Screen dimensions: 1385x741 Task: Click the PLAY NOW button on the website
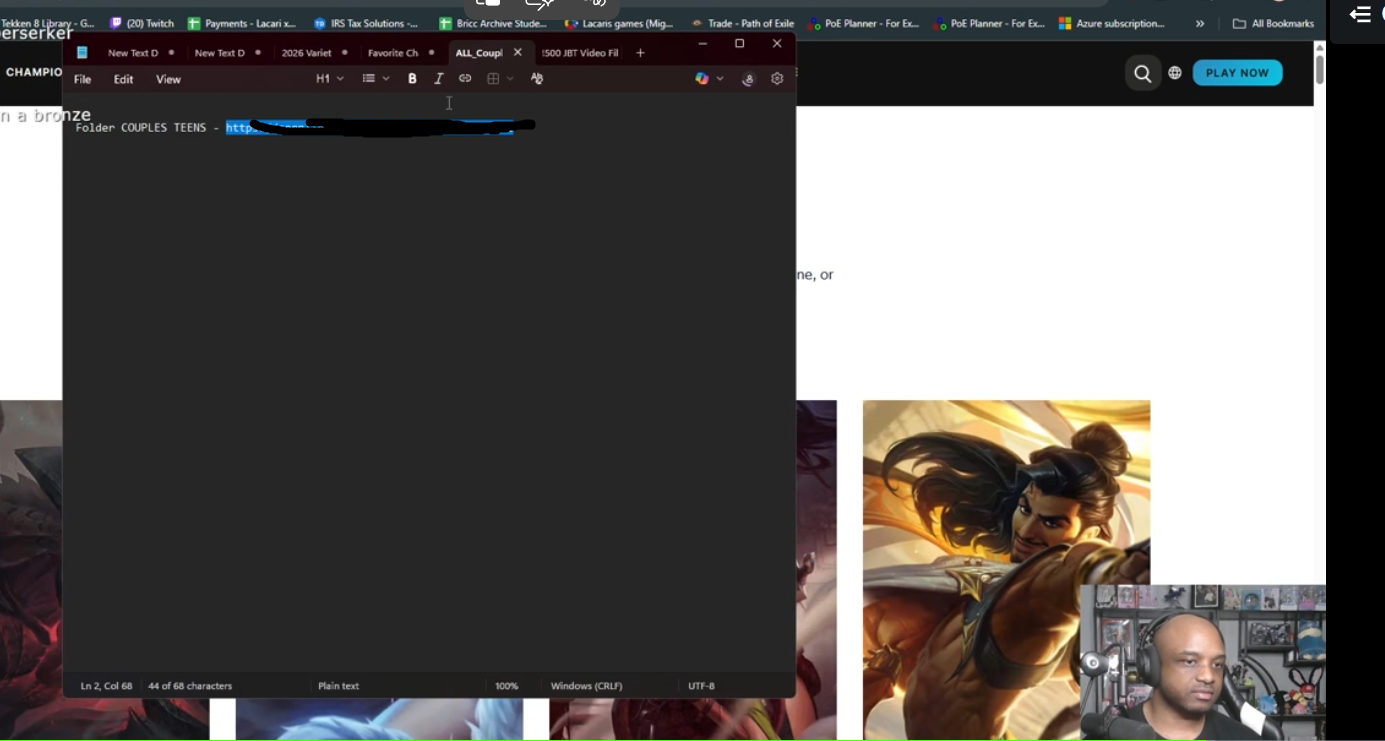pos(1237,73)
